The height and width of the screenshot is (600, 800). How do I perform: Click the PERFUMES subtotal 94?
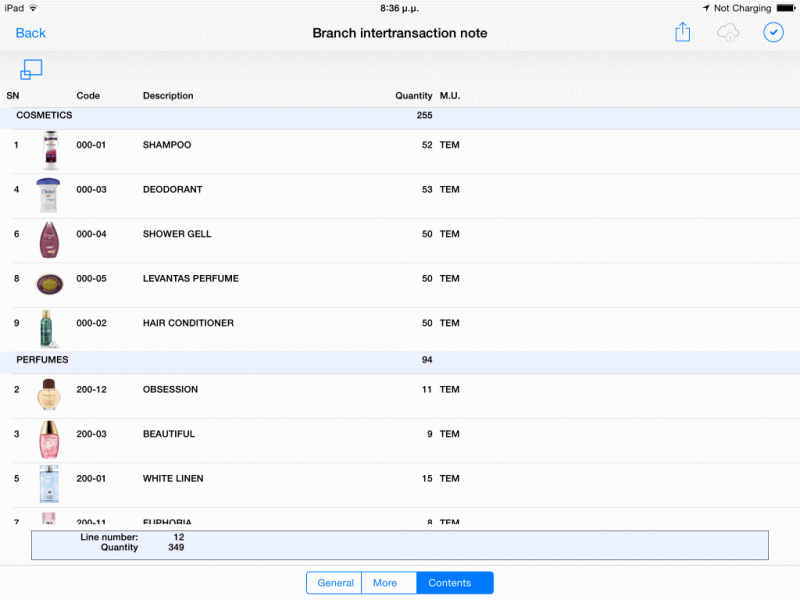click(427, 360)
